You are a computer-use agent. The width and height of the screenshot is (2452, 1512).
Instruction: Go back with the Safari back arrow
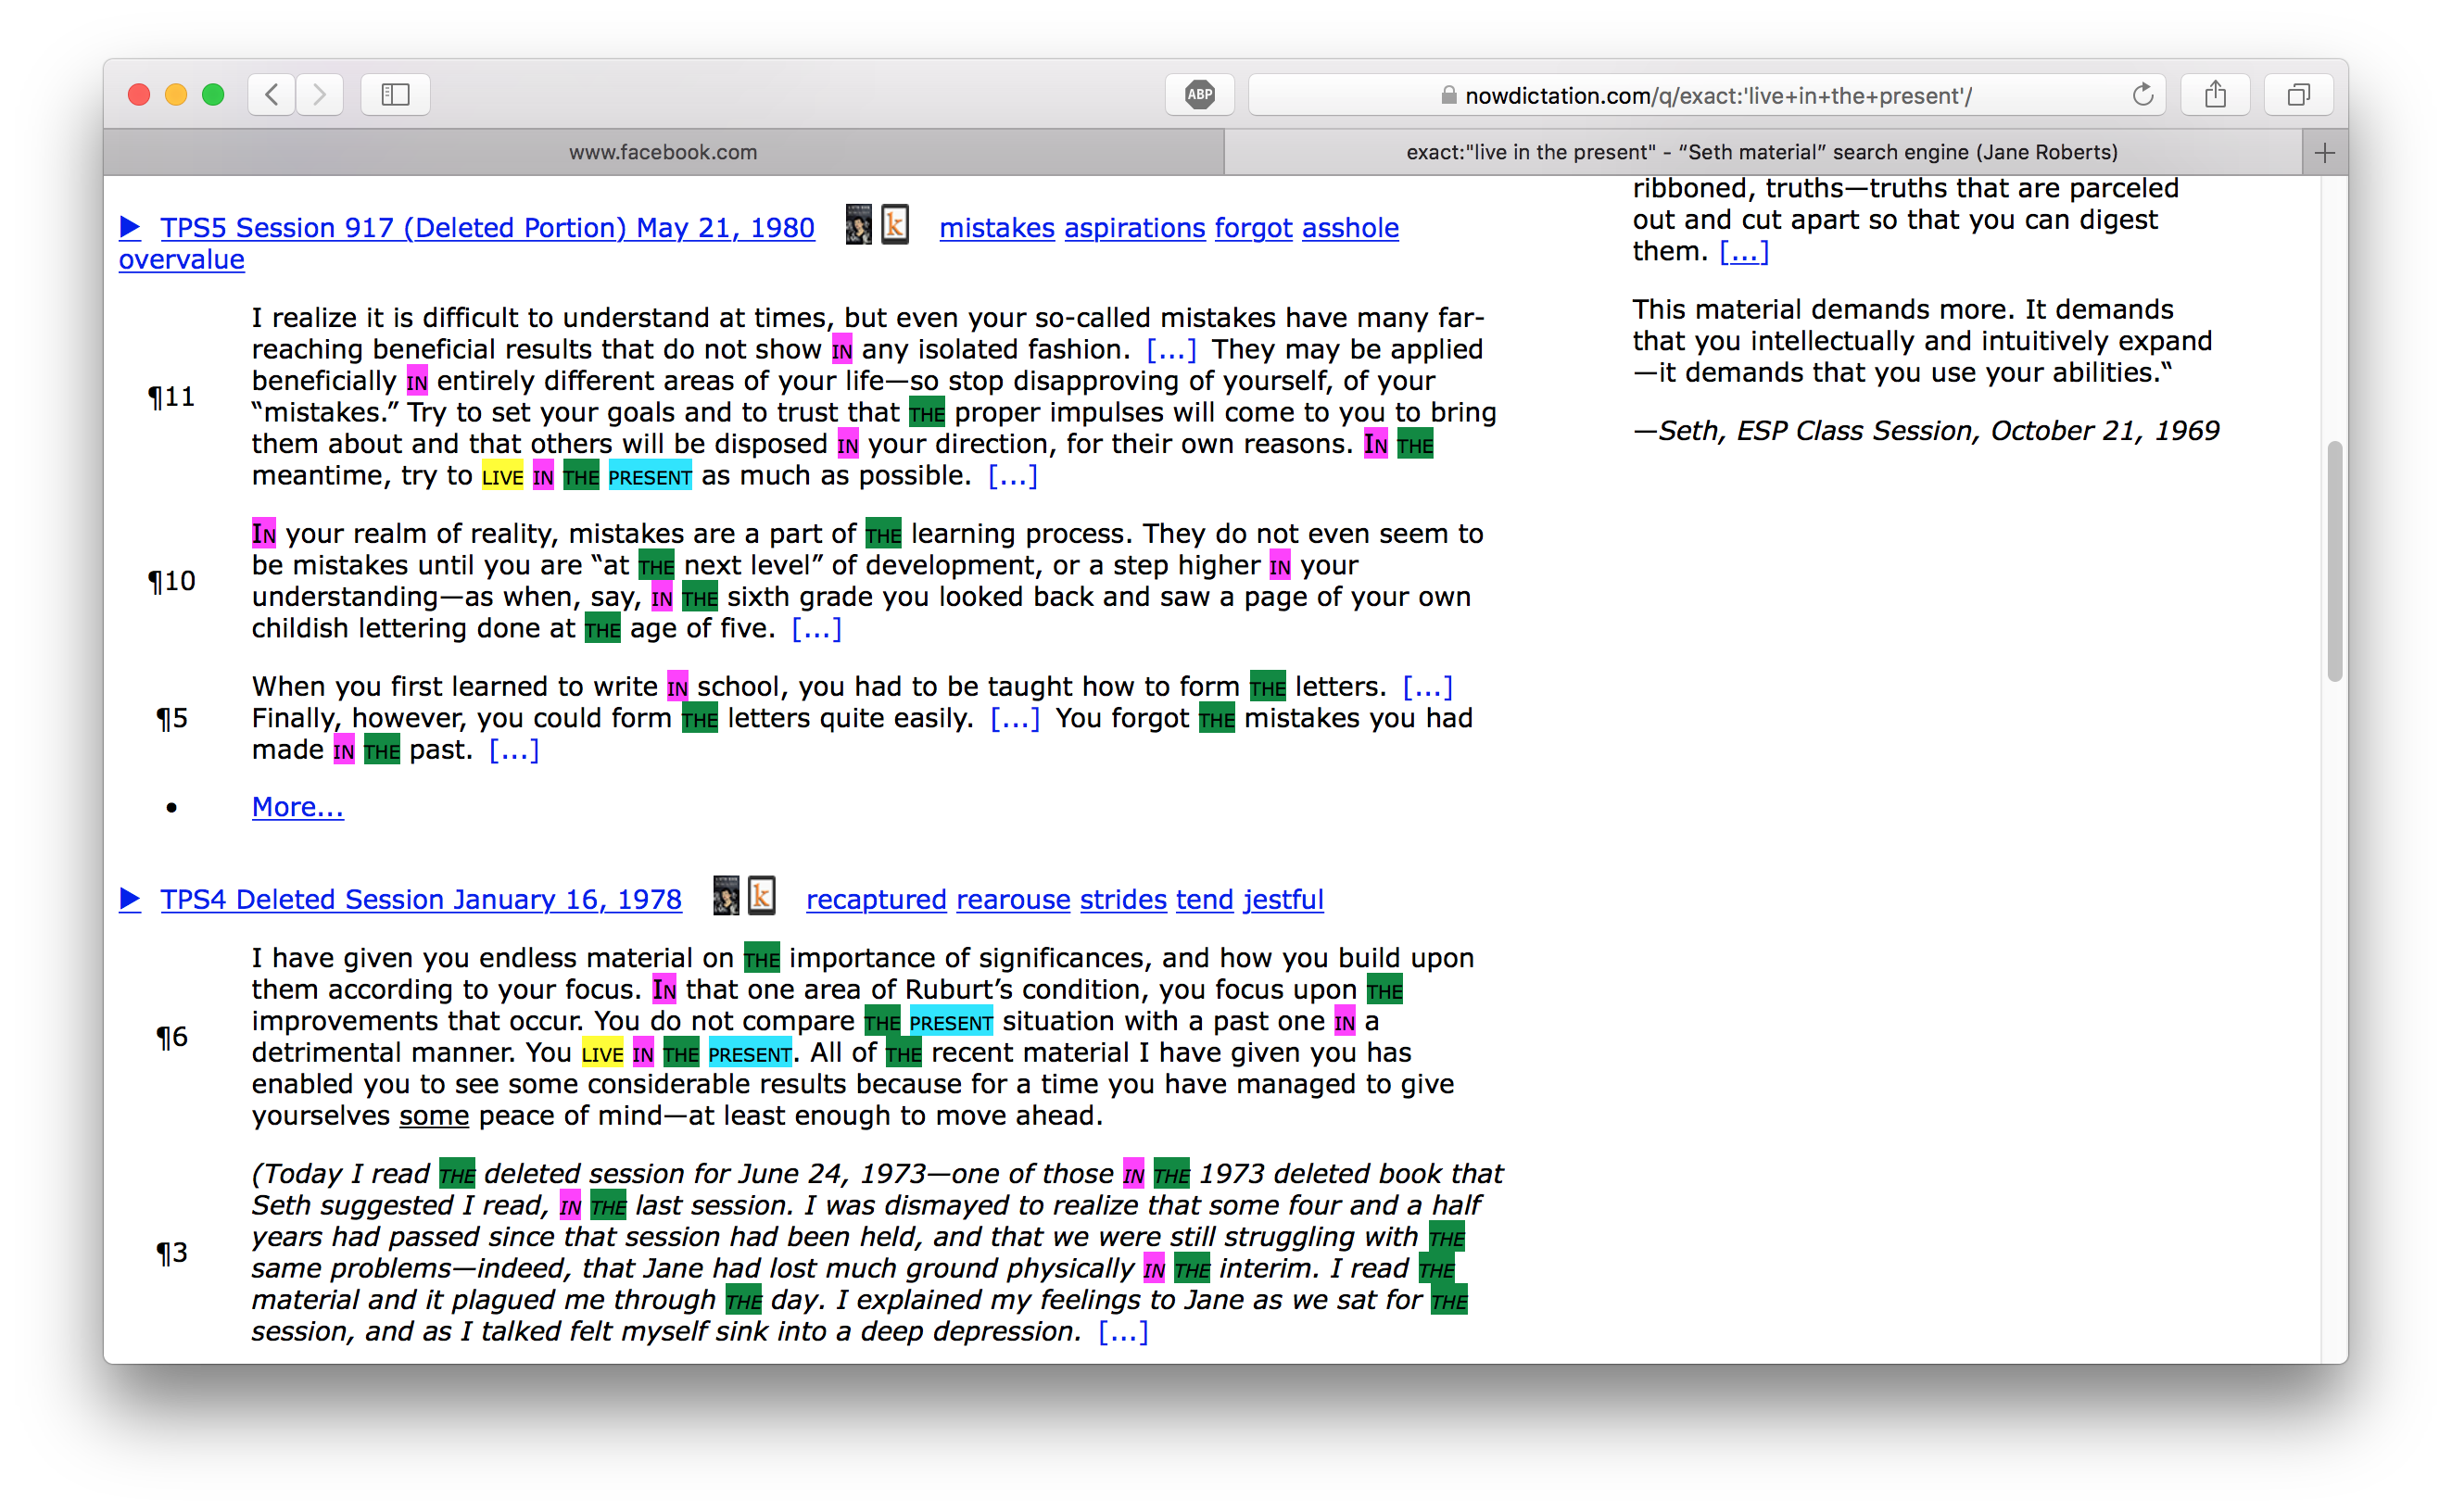271,95
